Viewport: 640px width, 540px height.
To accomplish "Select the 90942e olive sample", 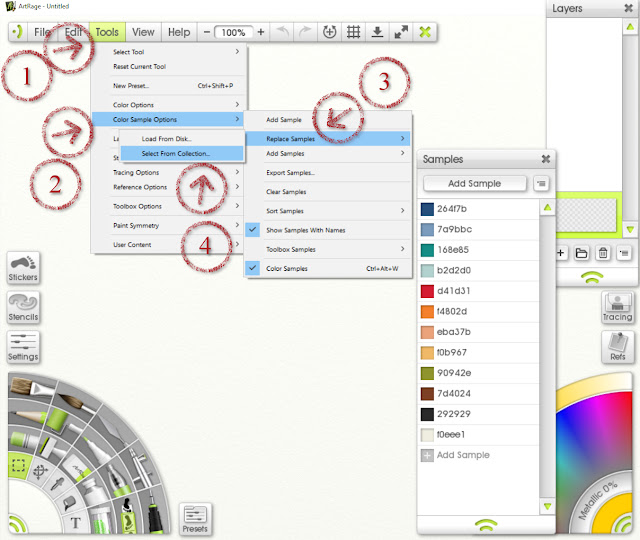I will pos(479,373).
